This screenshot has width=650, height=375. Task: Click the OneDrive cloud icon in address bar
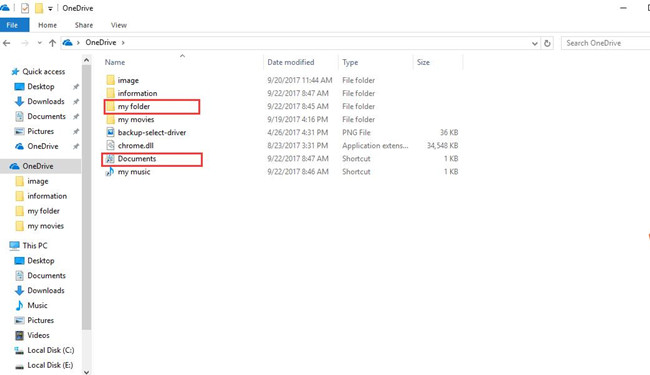(68, 43)
